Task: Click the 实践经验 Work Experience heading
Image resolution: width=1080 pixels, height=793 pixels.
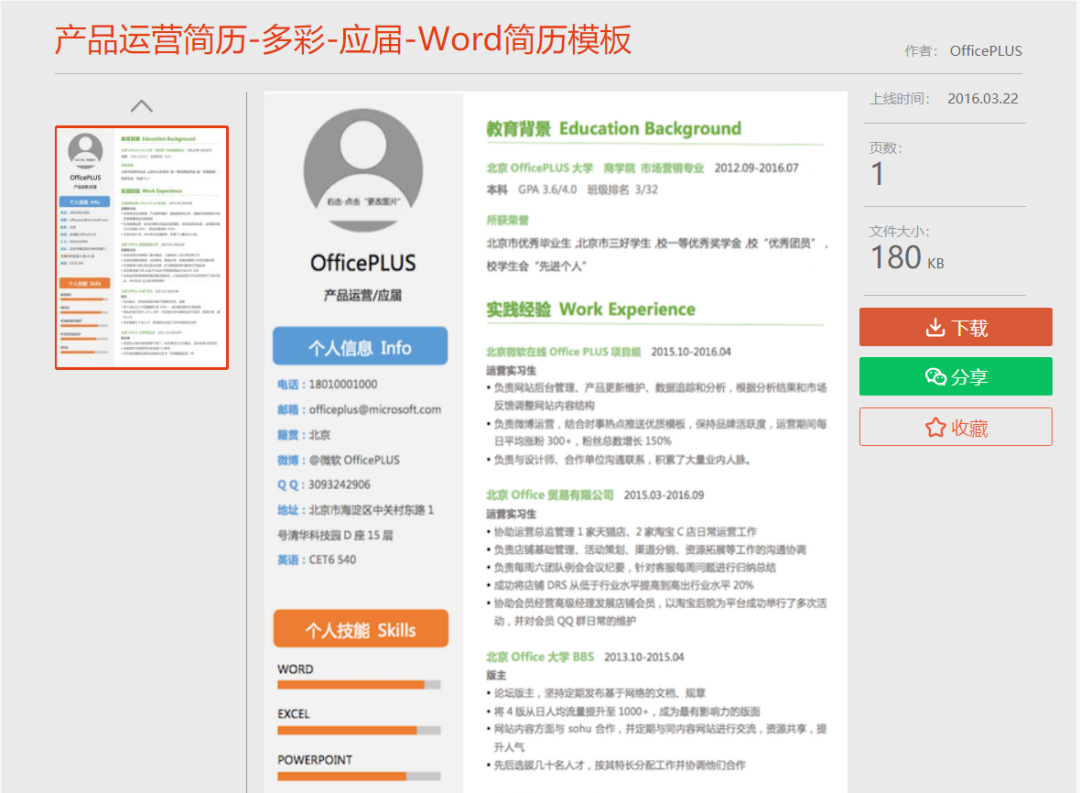Action: 591,309
